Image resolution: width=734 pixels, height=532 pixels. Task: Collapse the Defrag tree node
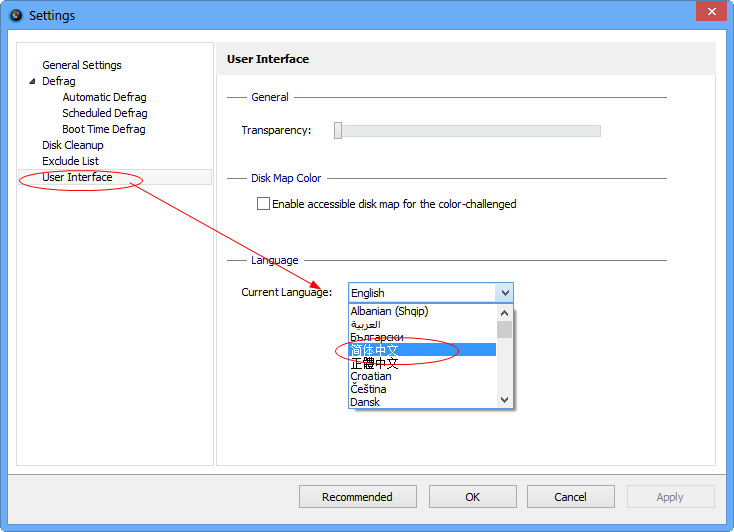tap(32, 81)
